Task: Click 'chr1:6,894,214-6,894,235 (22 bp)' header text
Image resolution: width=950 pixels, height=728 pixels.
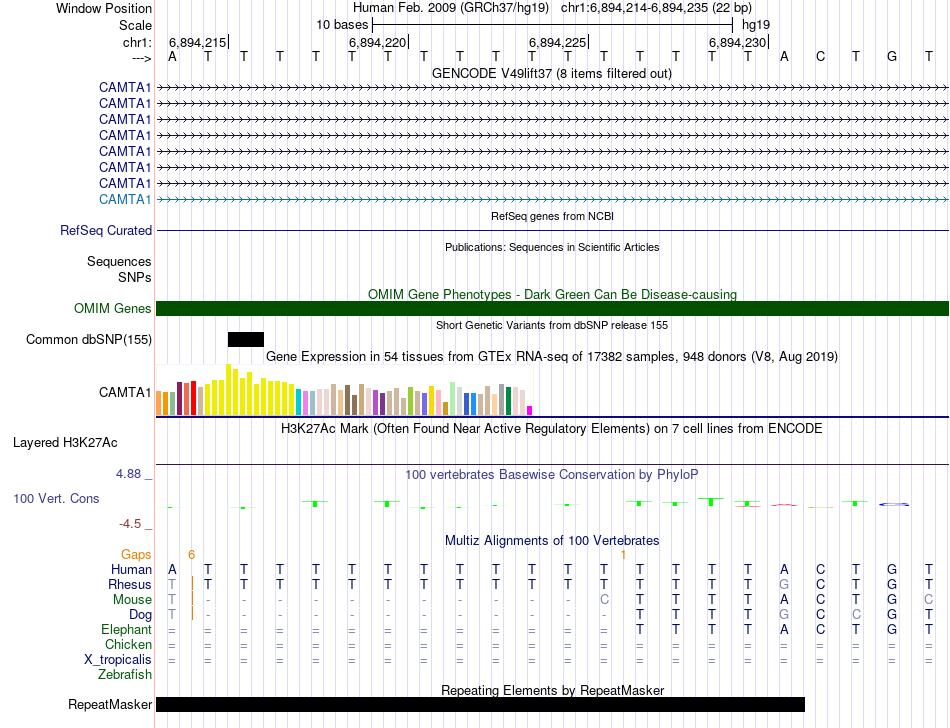Action: click(x=656, y=8)
